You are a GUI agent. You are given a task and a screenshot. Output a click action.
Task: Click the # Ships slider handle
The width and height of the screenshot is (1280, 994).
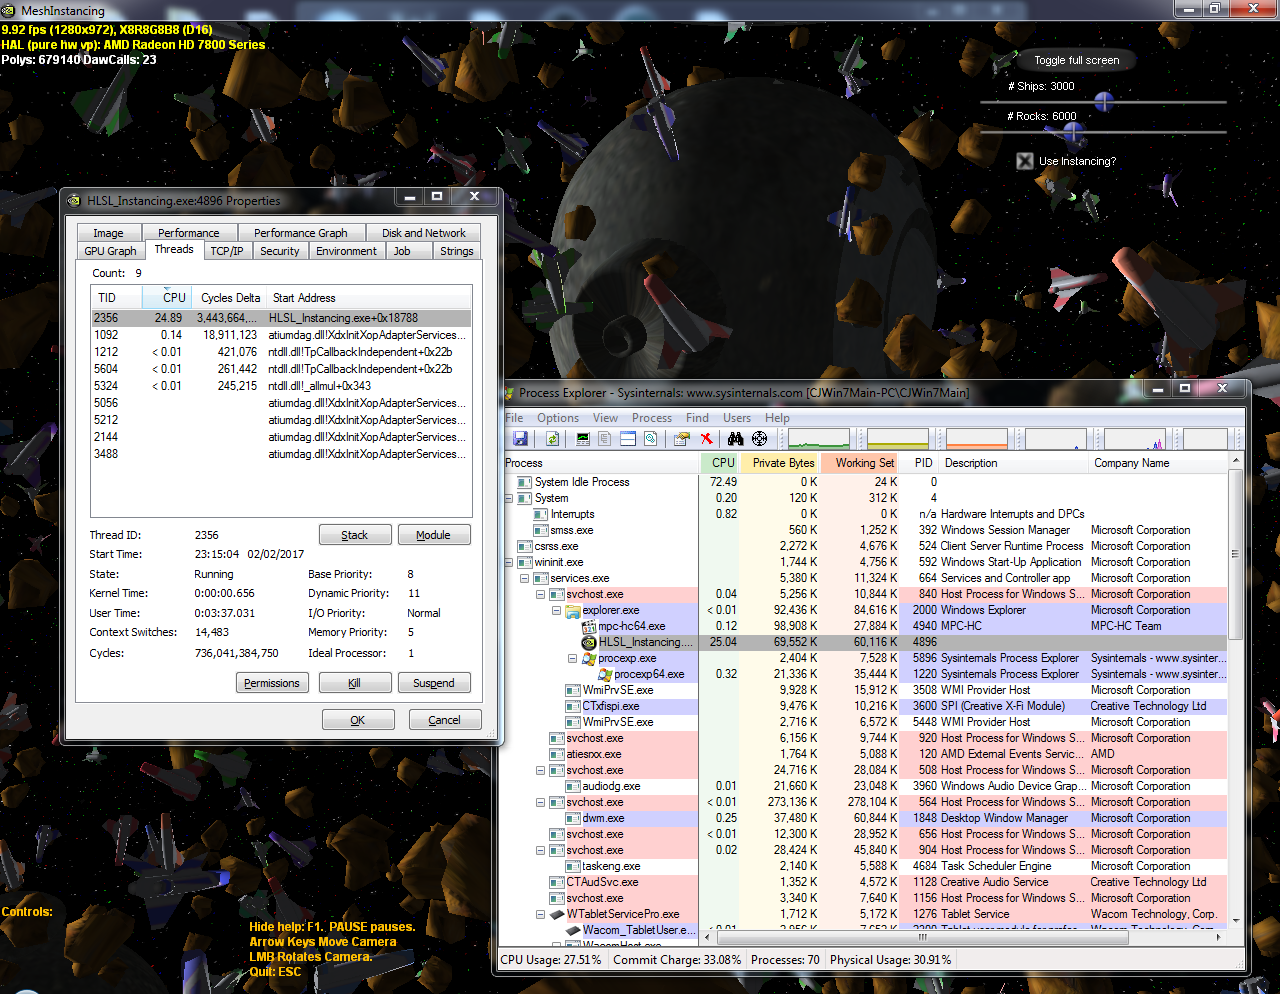[x=1104, y=101]
